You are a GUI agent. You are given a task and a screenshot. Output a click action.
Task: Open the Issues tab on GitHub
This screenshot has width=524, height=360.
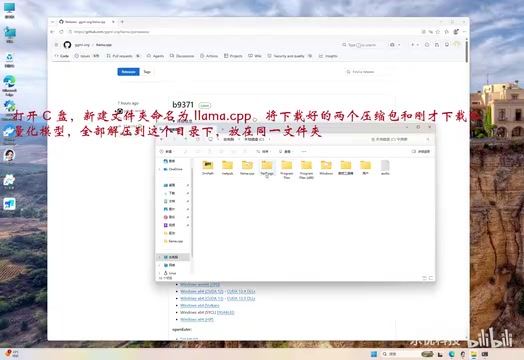(87, 56)
